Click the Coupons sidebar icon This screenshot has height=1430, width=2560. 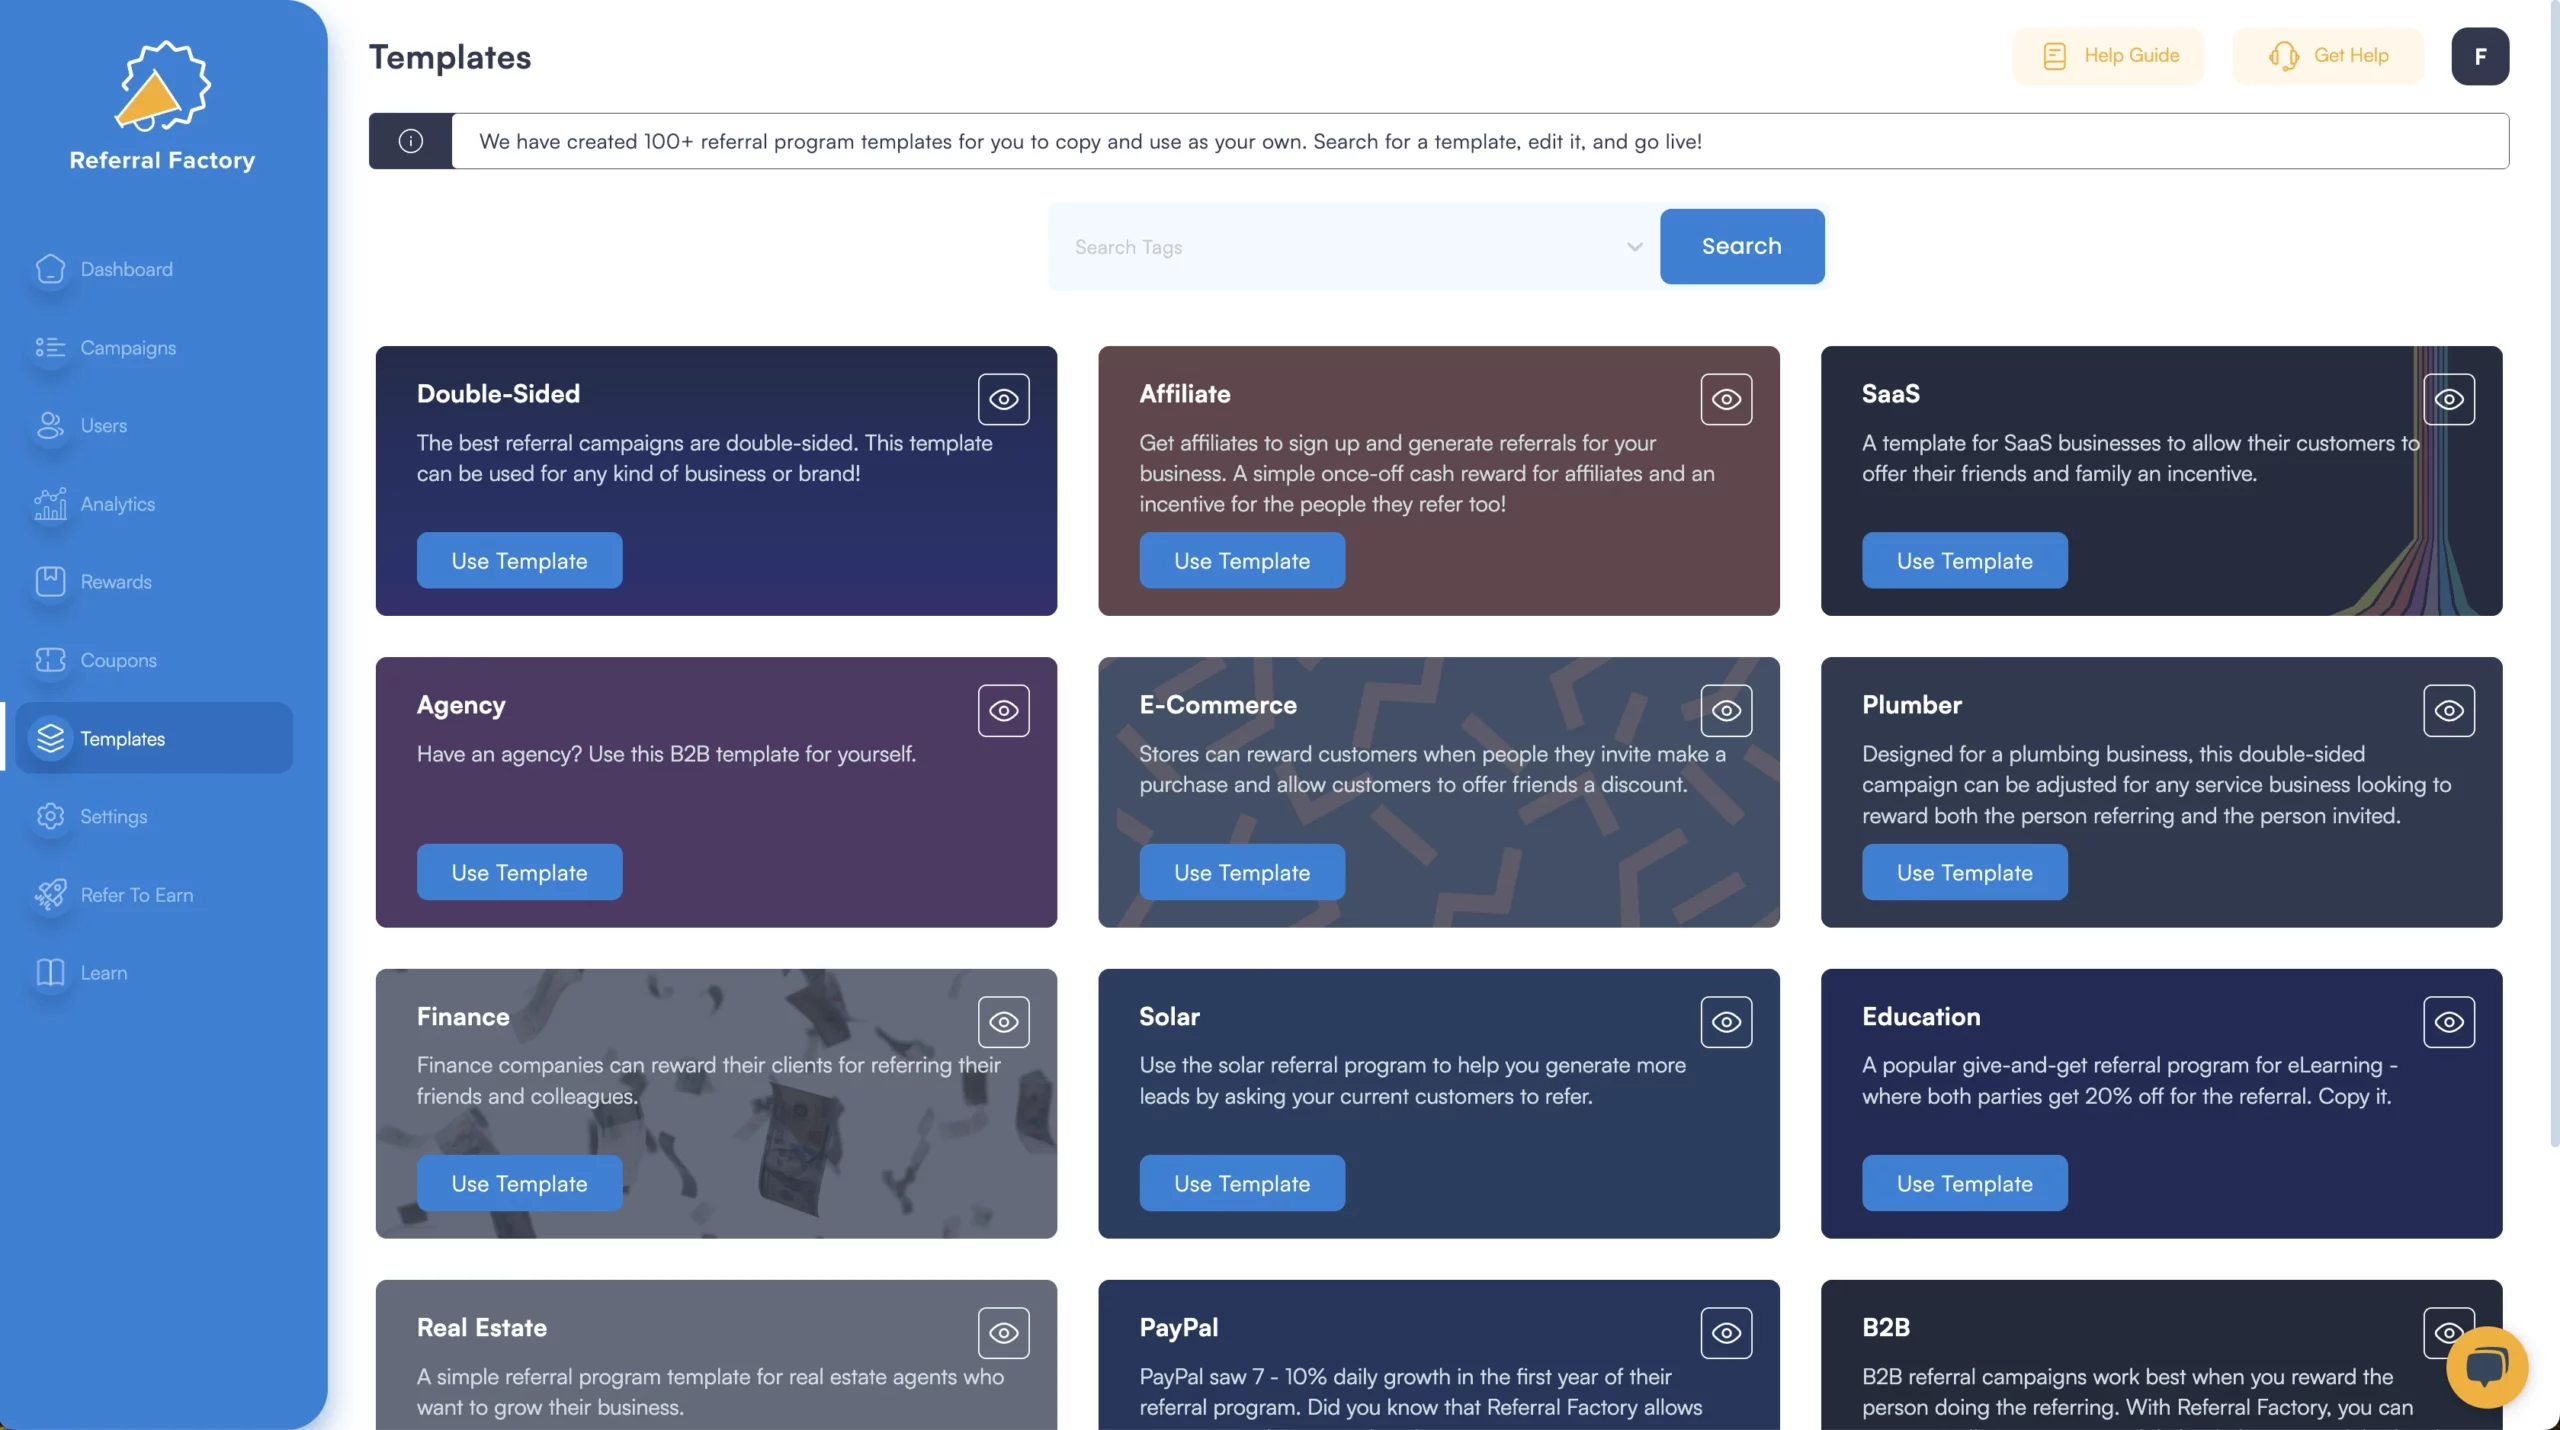click(49, 661)
